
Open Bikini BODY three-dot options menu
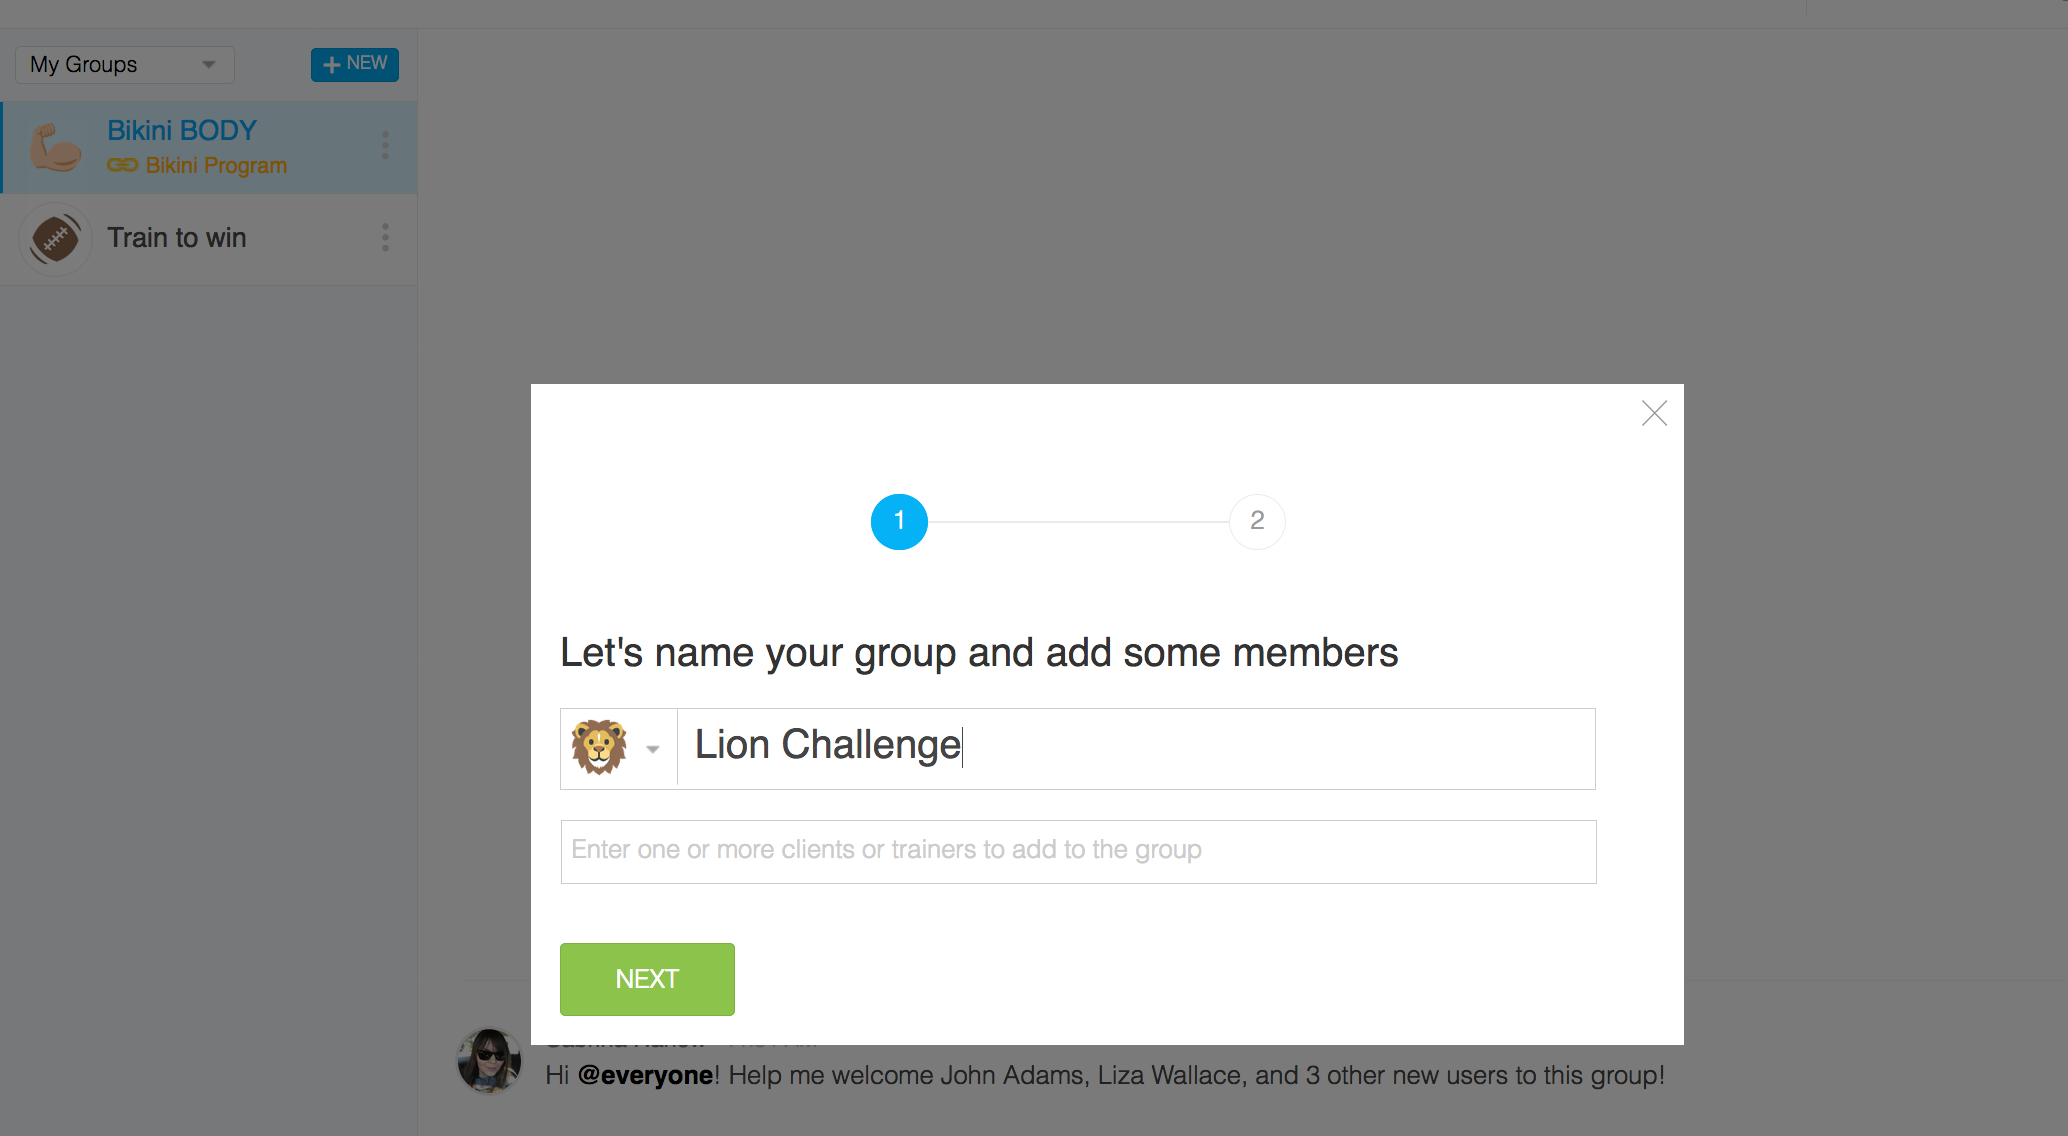tap(385, 145)
